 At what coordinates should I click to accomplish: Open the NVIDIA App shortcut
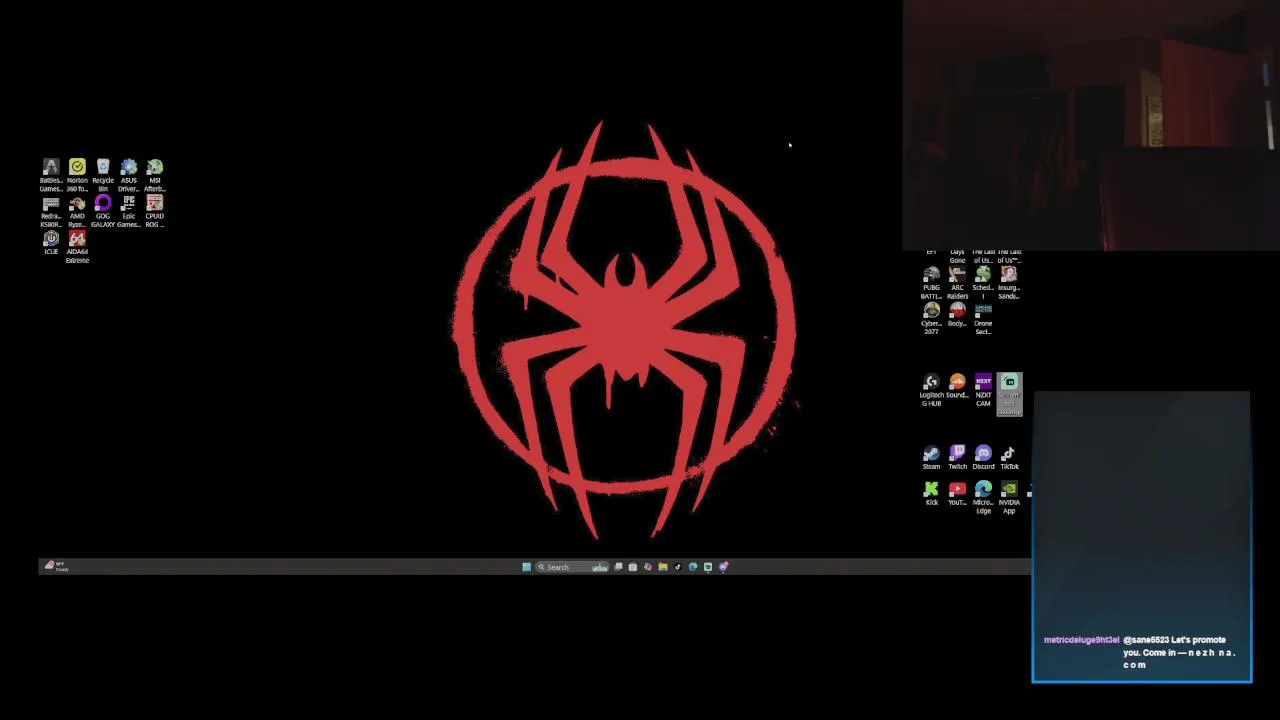coord(1009,497)
